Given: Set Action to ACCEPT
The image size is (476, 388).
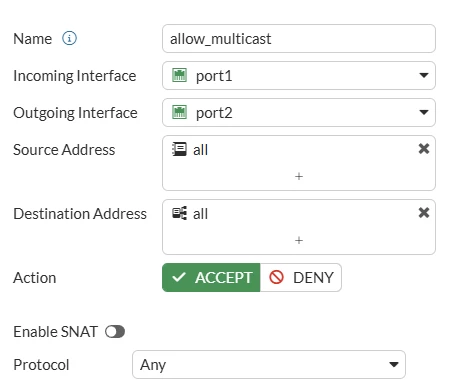Looking at the screenshot, I should (x=211, y=277).
